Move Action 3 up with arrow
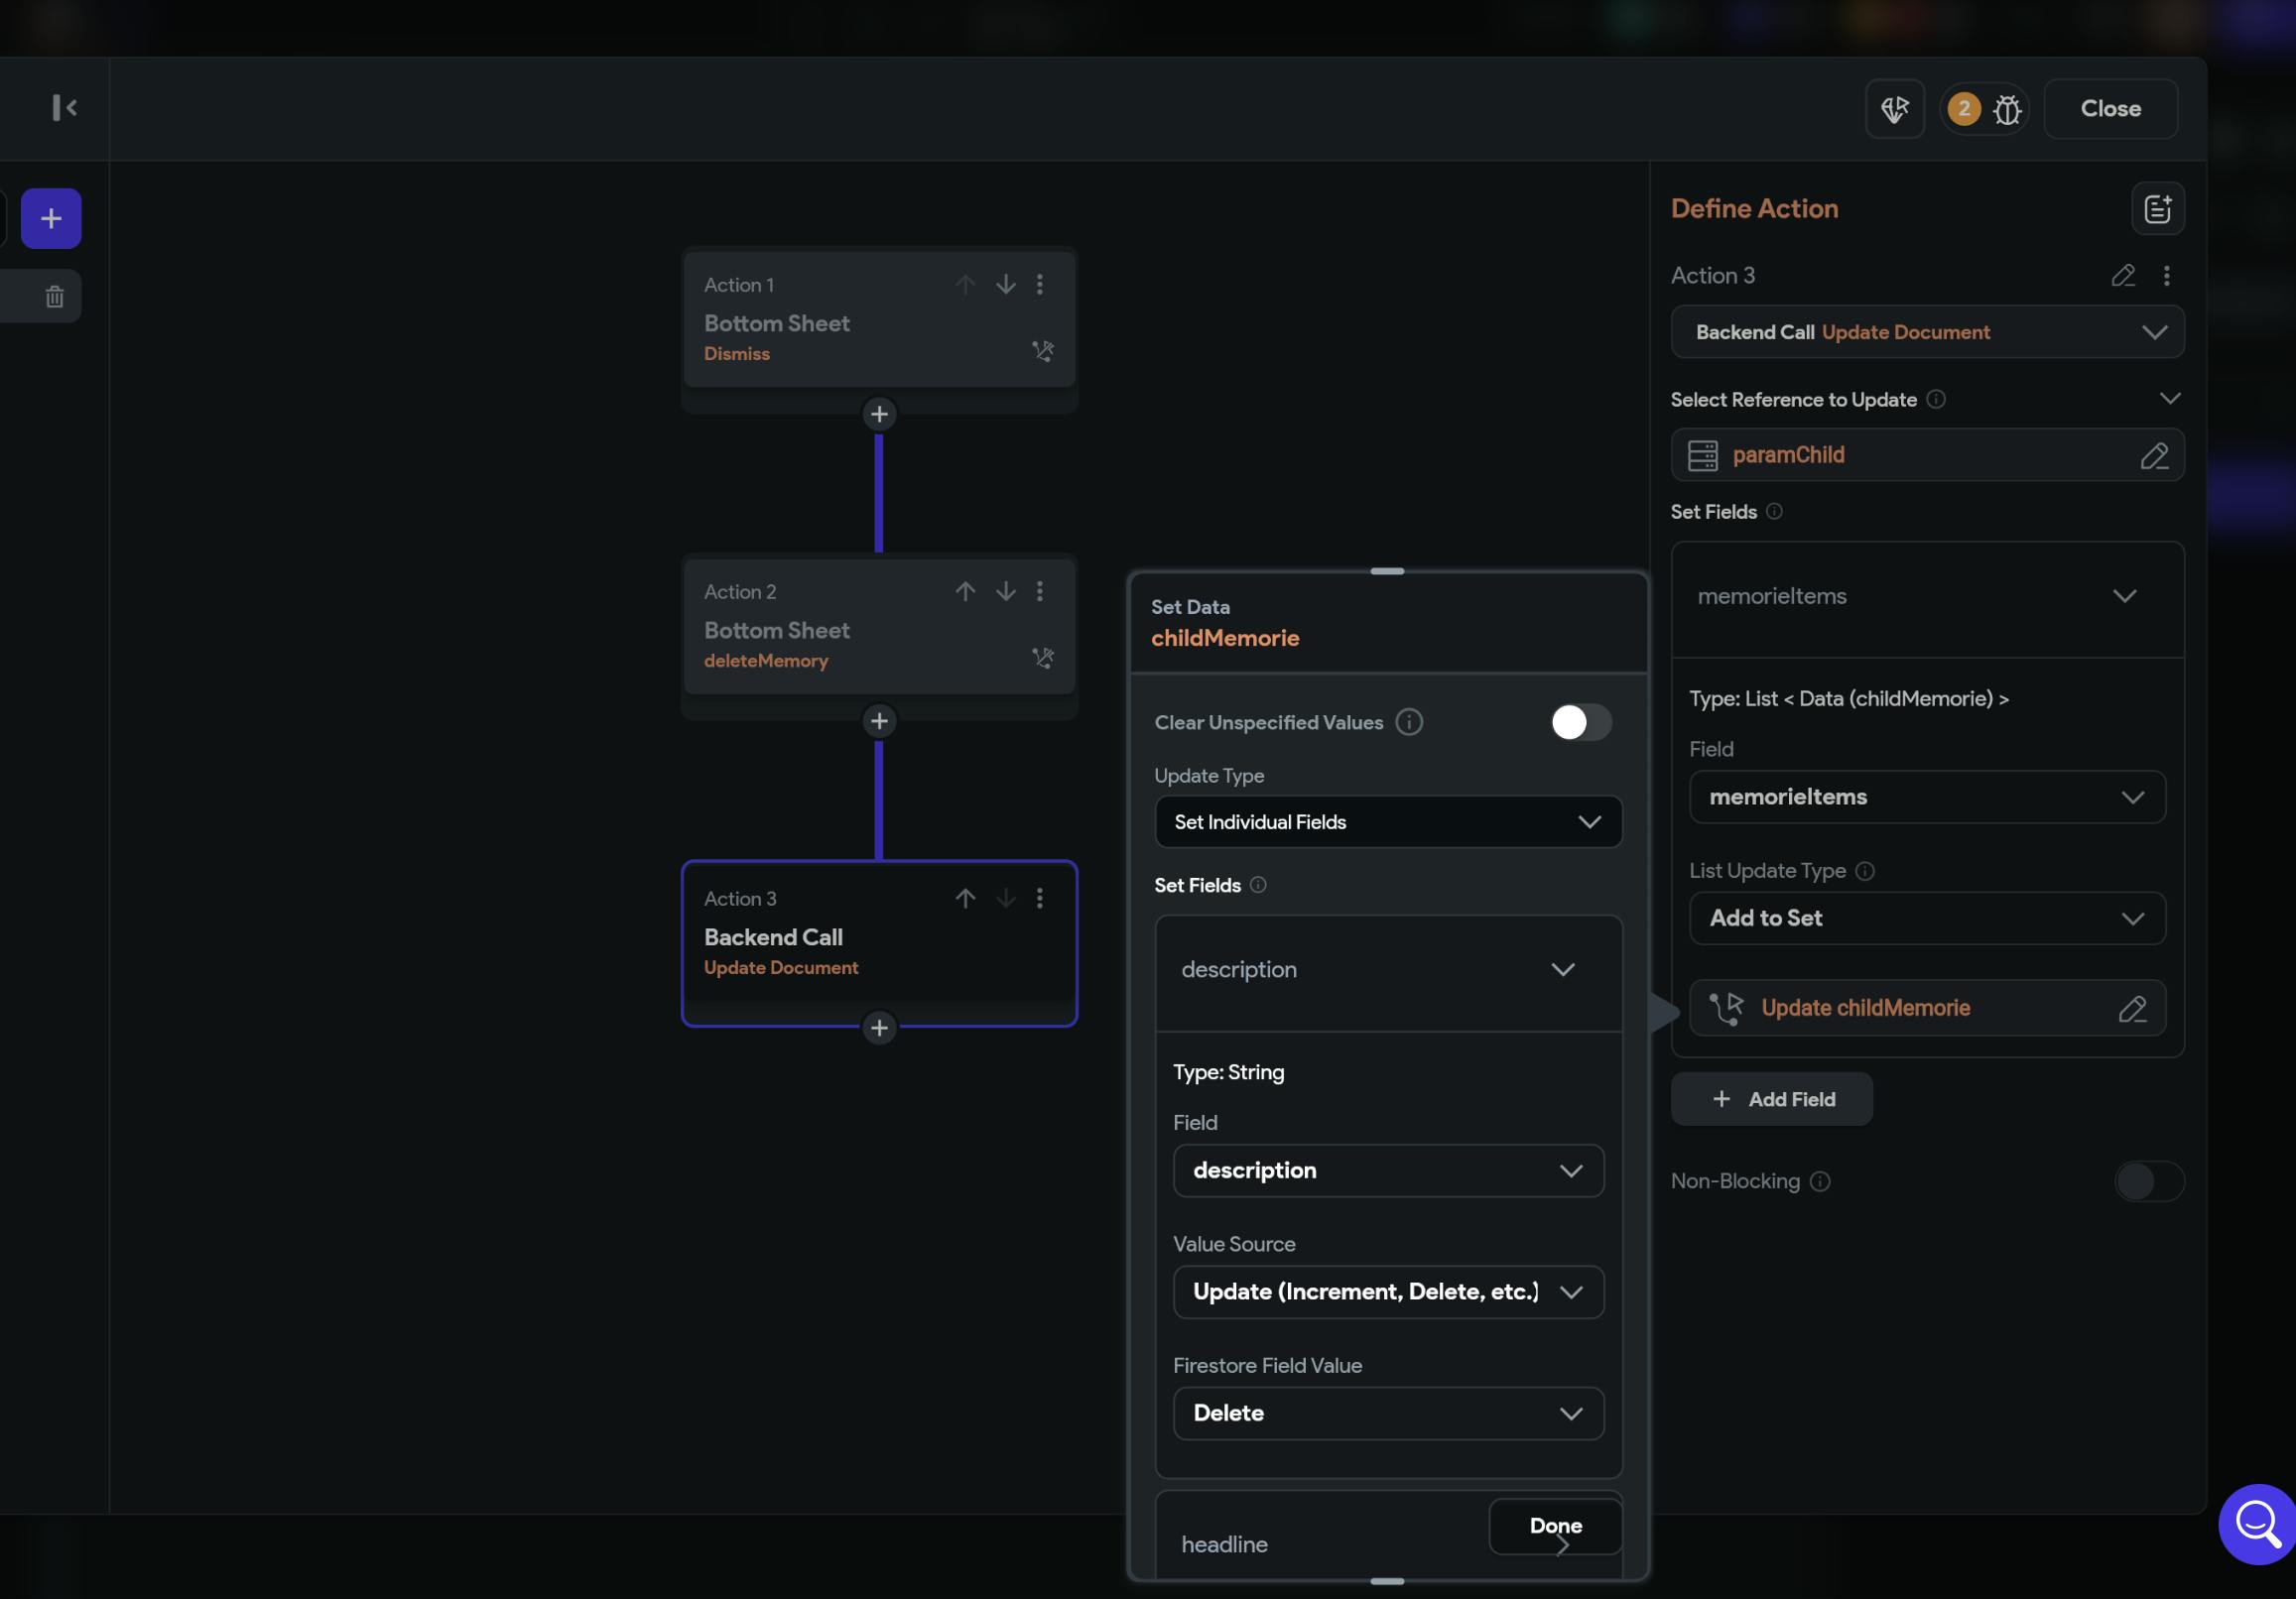Screen dimensions: 2296x1599 pyautogui.click(x=965, y=899)
